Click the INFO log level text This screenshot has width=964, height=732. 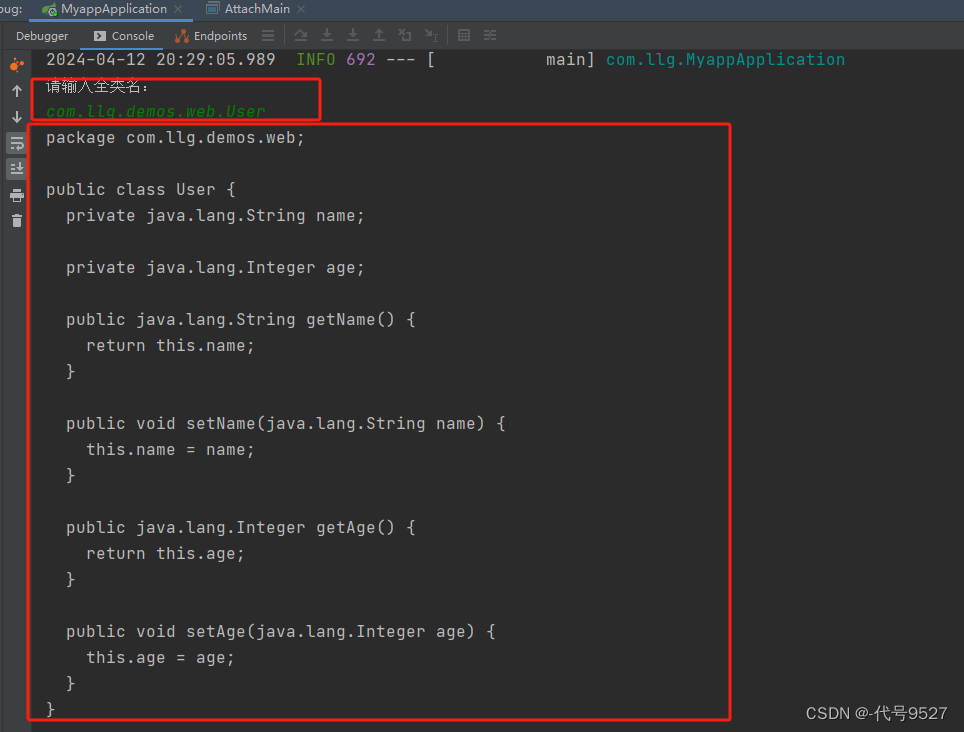click(315, 60)
